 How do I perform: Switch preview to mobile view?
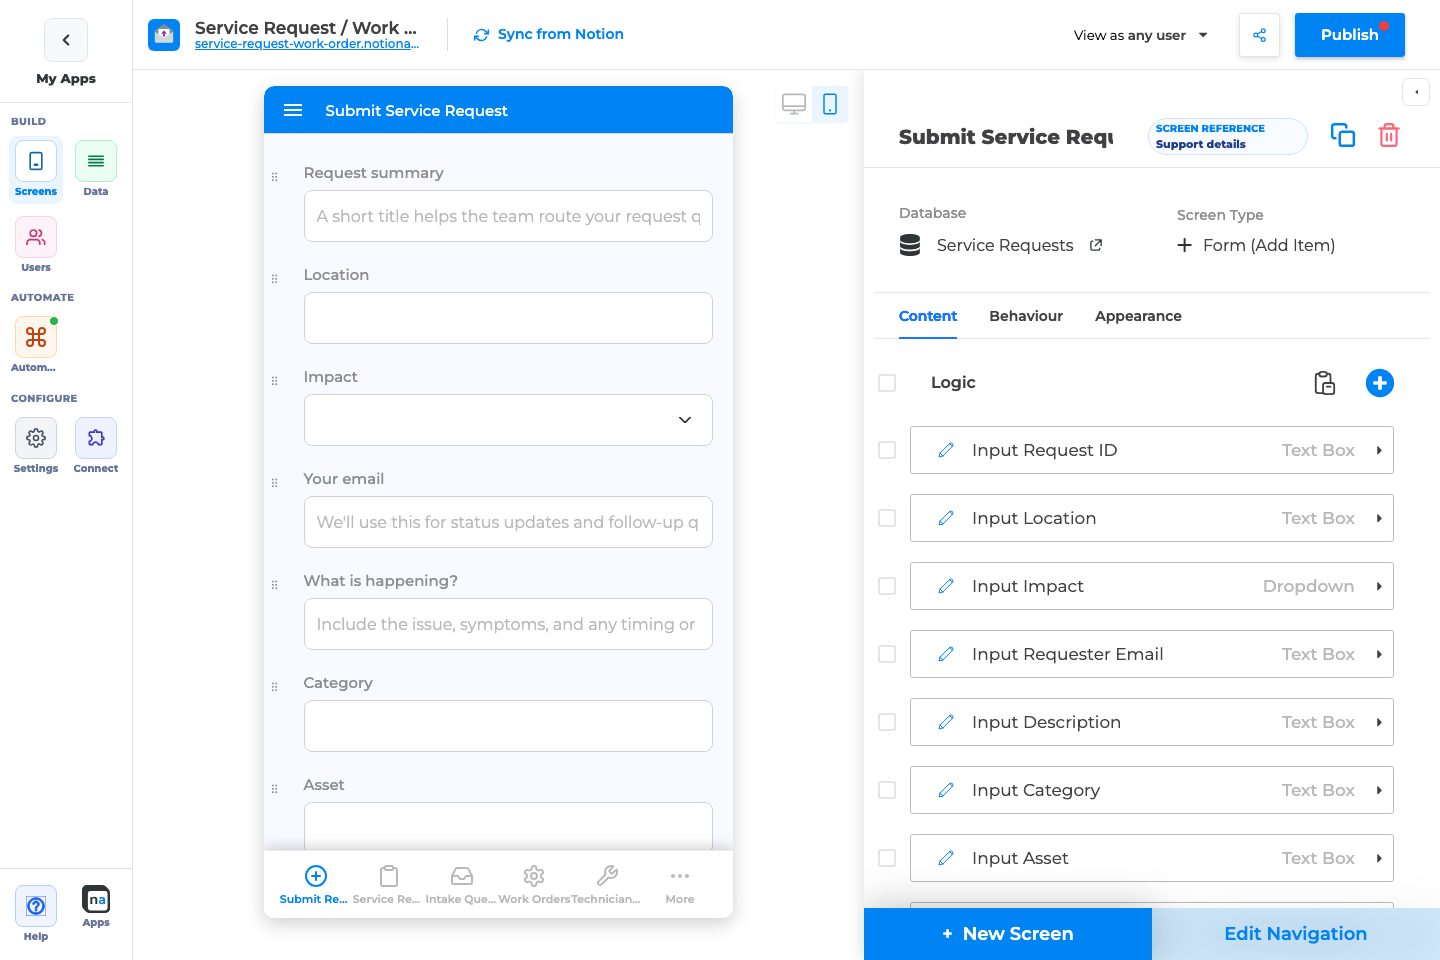click(830, 104)
